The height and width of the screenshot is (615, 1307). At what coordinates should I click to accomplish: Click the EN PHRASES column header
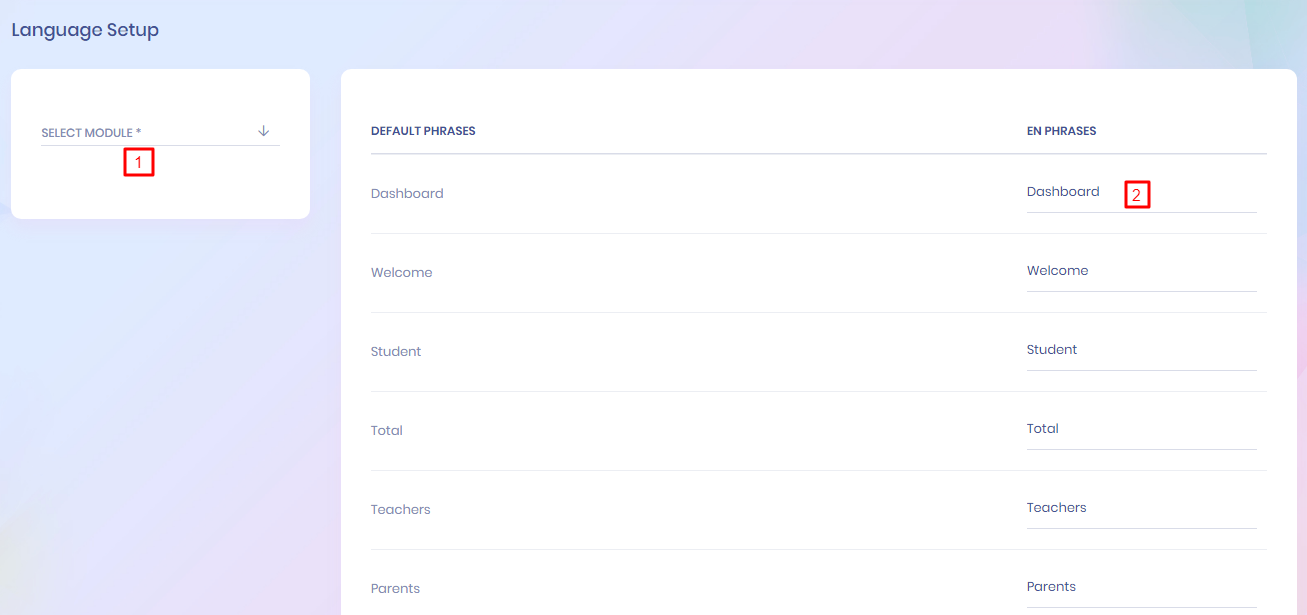(1061, 131)
